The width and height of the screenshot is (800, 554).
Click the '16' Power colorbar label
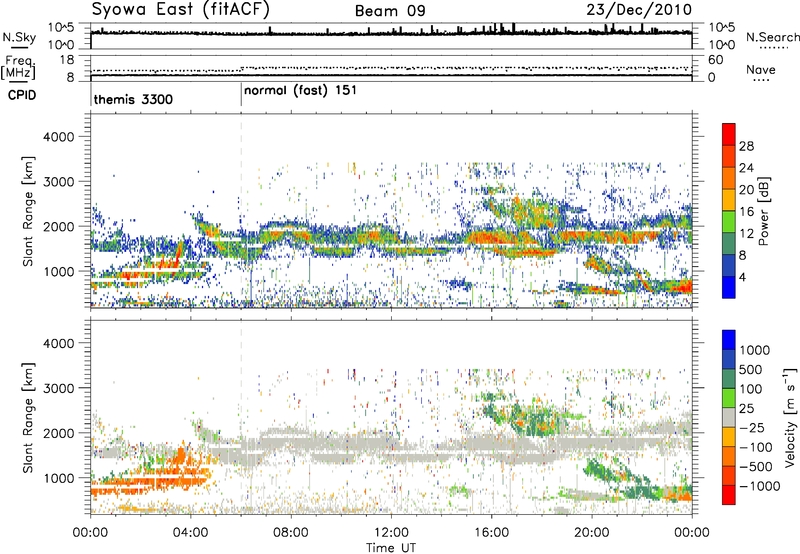(x=746, y=212)
